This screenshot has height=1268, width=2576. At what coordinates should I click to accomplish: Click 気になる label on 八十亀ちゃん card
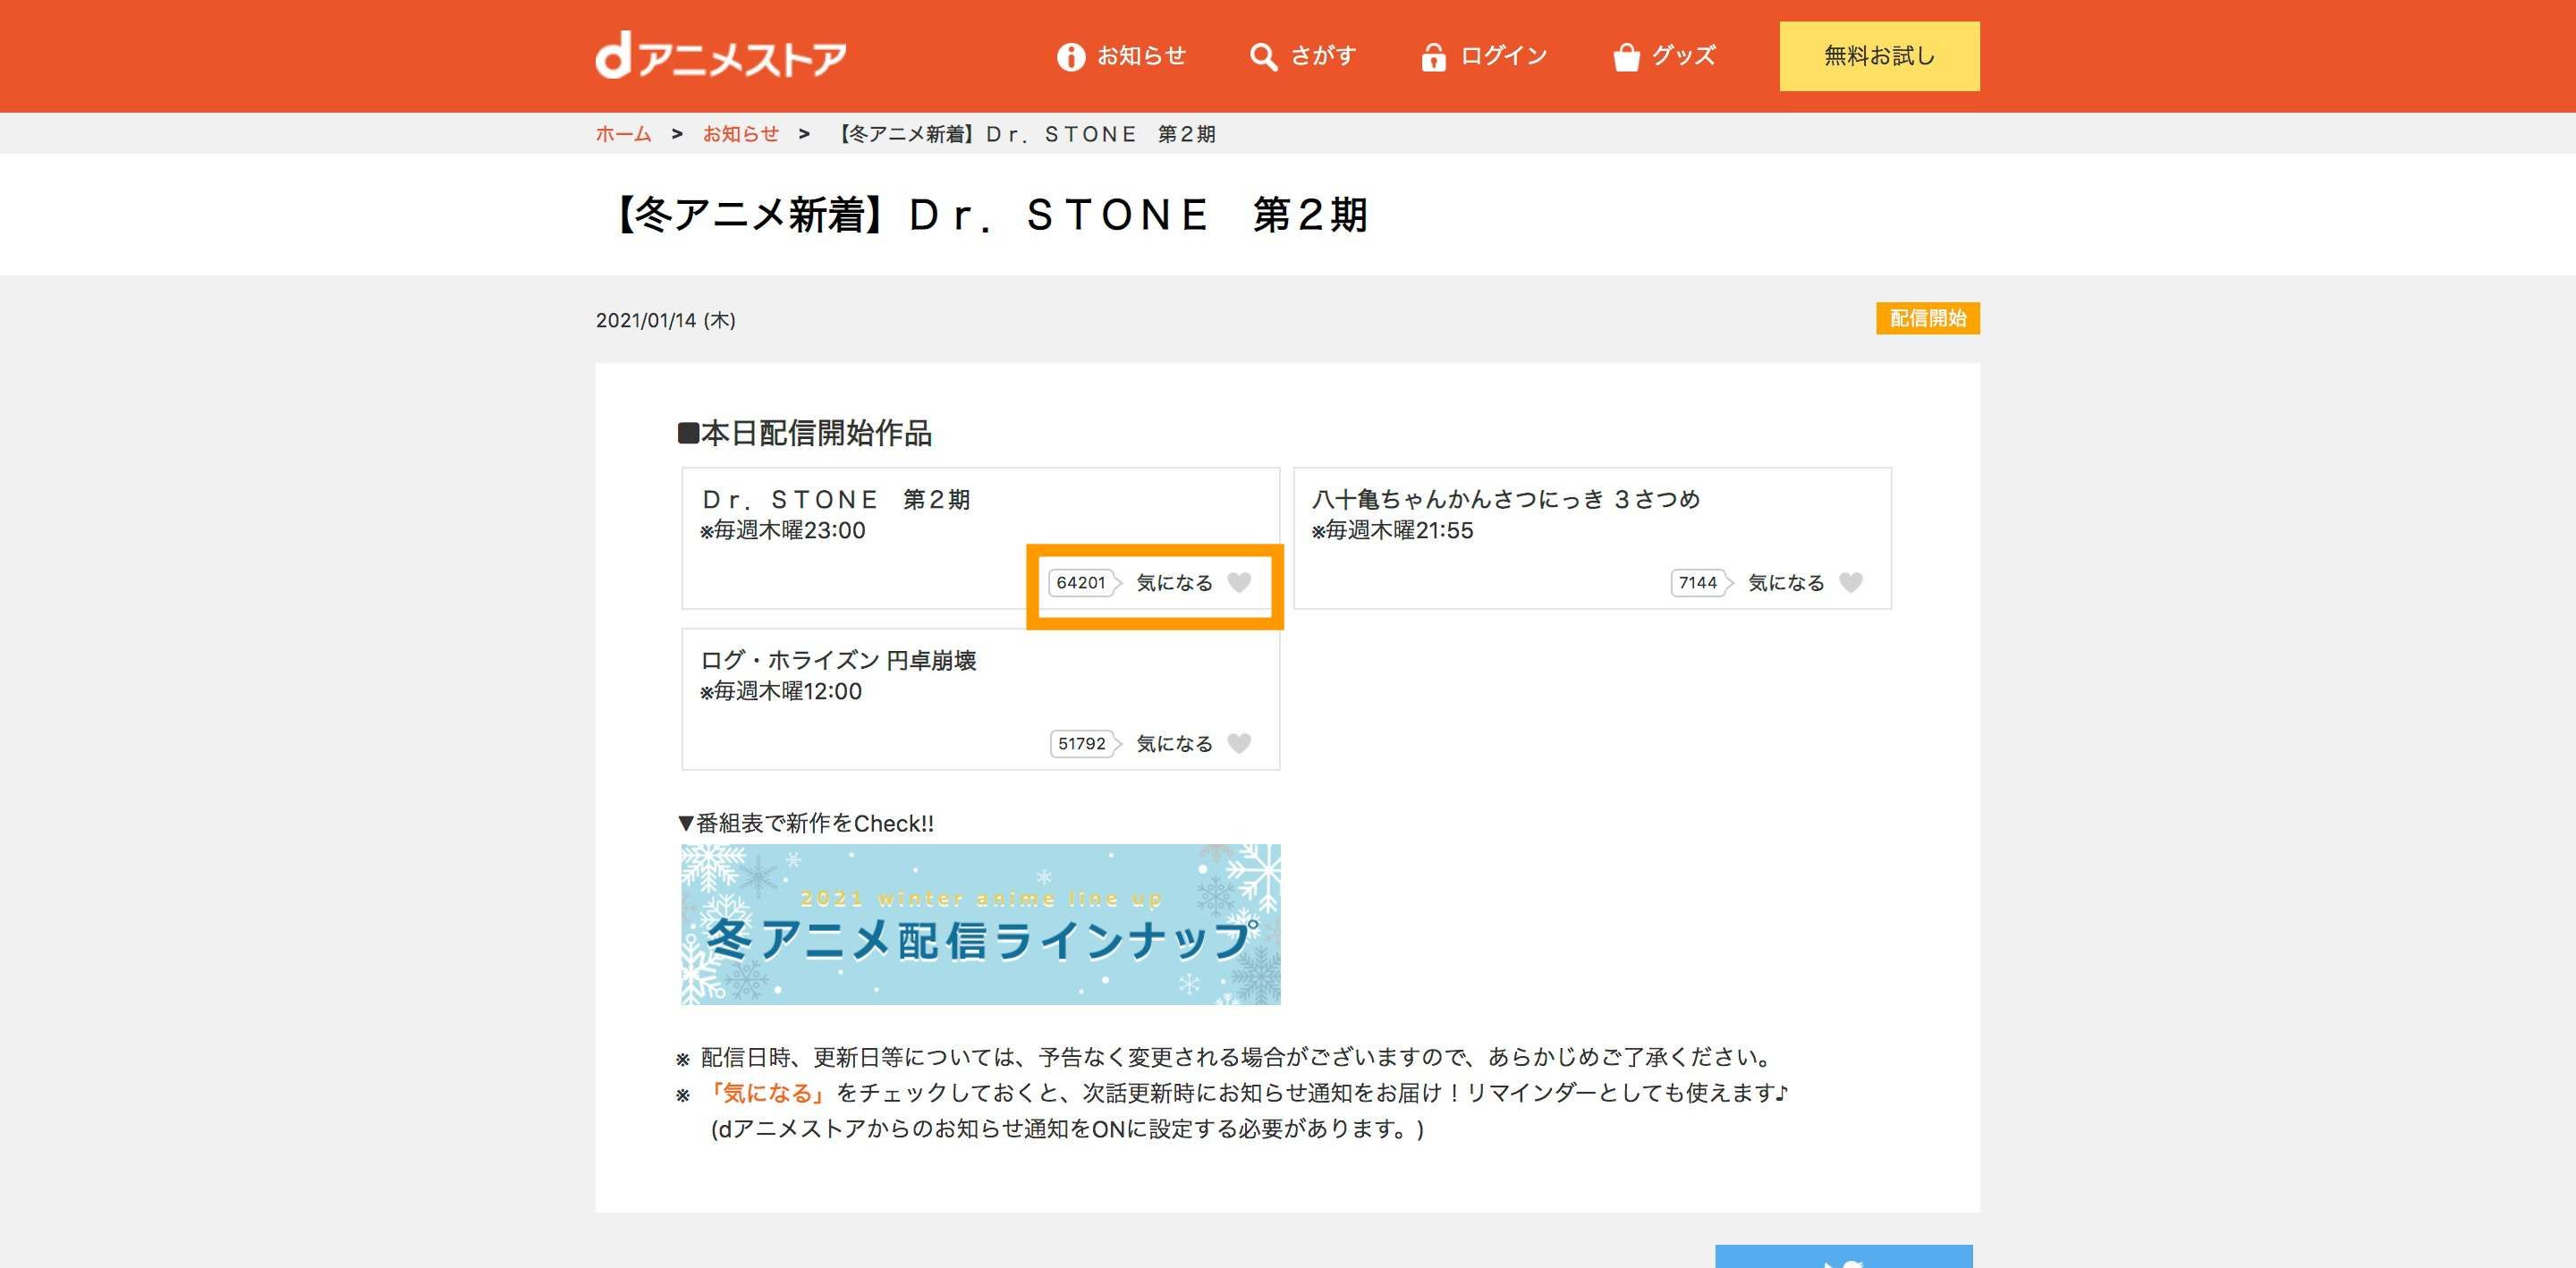coord(1786,582)
